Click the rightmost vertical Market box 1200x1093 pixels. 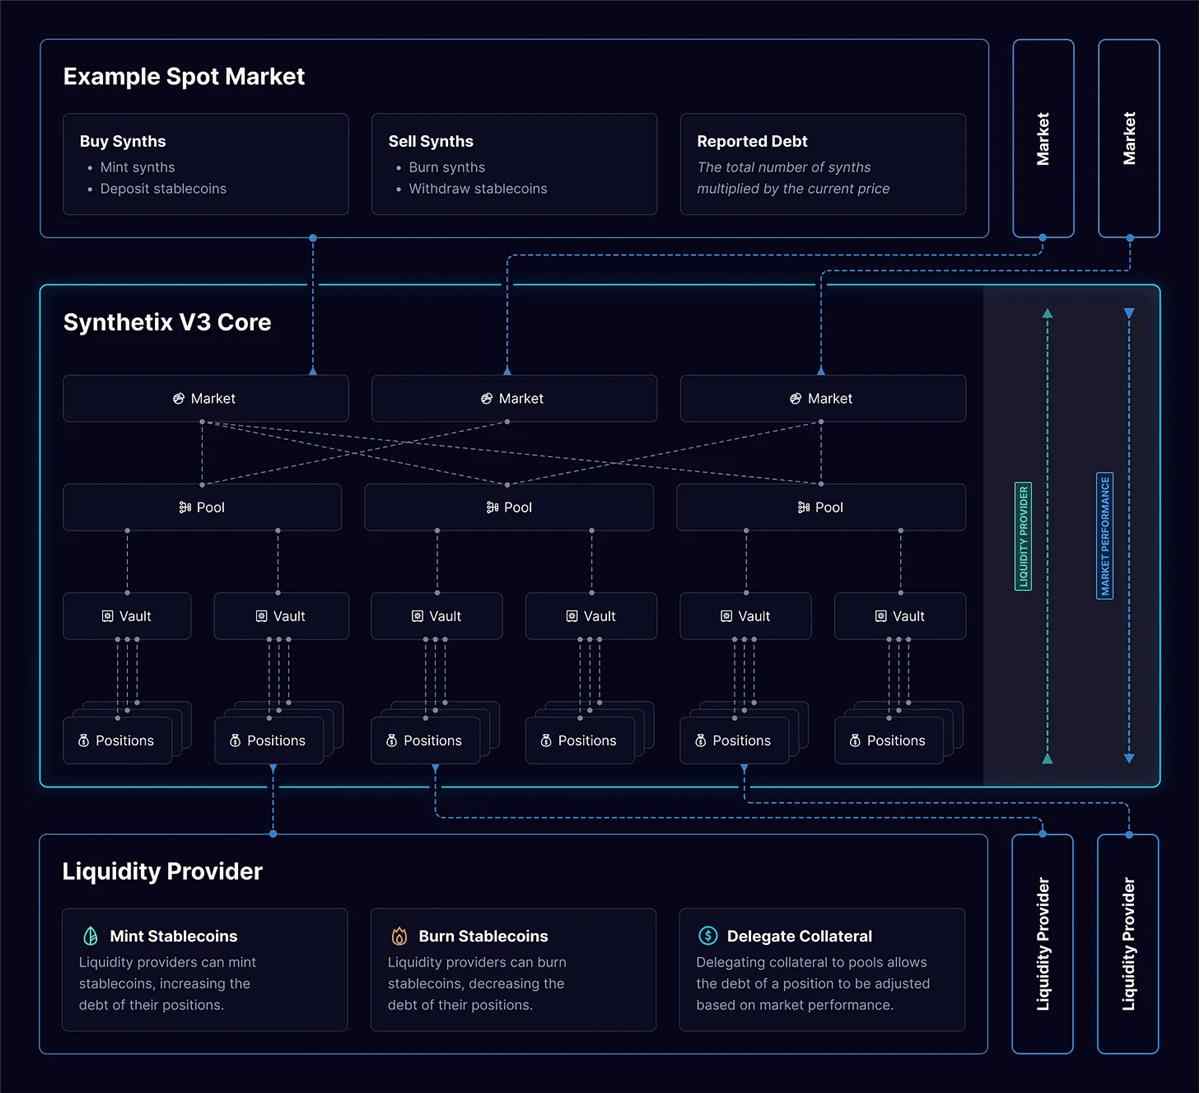click(1129, 138)
